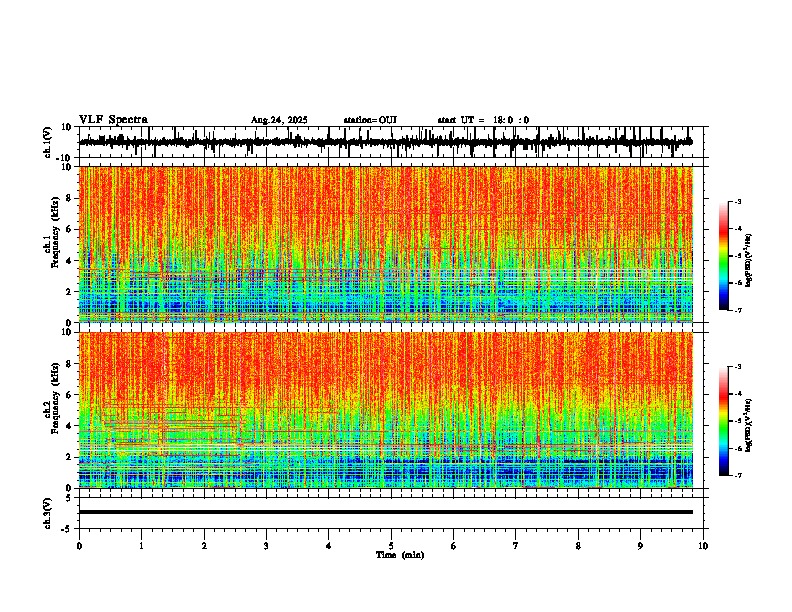The width and height of the screenshot is (792, 612).
Task: Click the "station=OUI" header text
Action: click(x=370, y=120)
